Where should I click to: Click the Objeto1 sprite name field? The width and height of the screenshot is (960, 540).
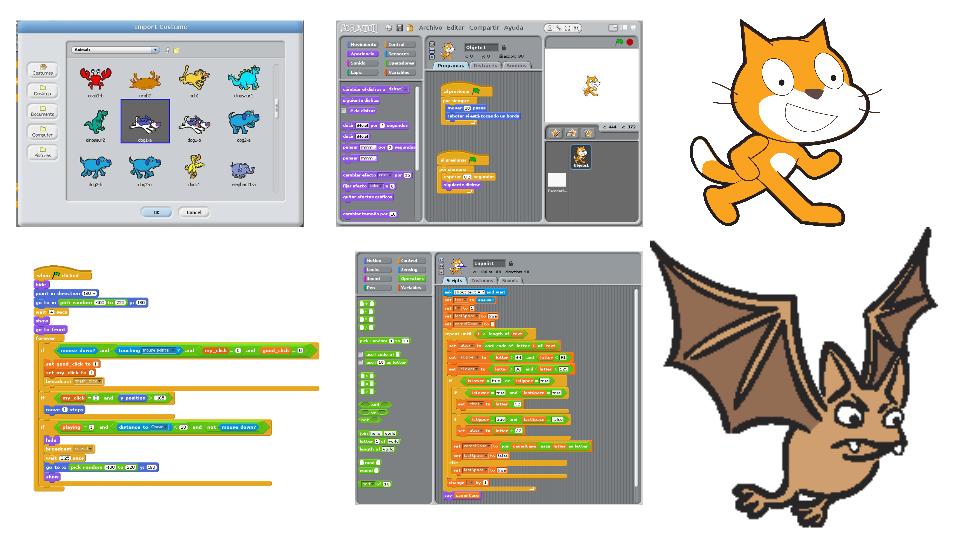[x=481, y=47]
